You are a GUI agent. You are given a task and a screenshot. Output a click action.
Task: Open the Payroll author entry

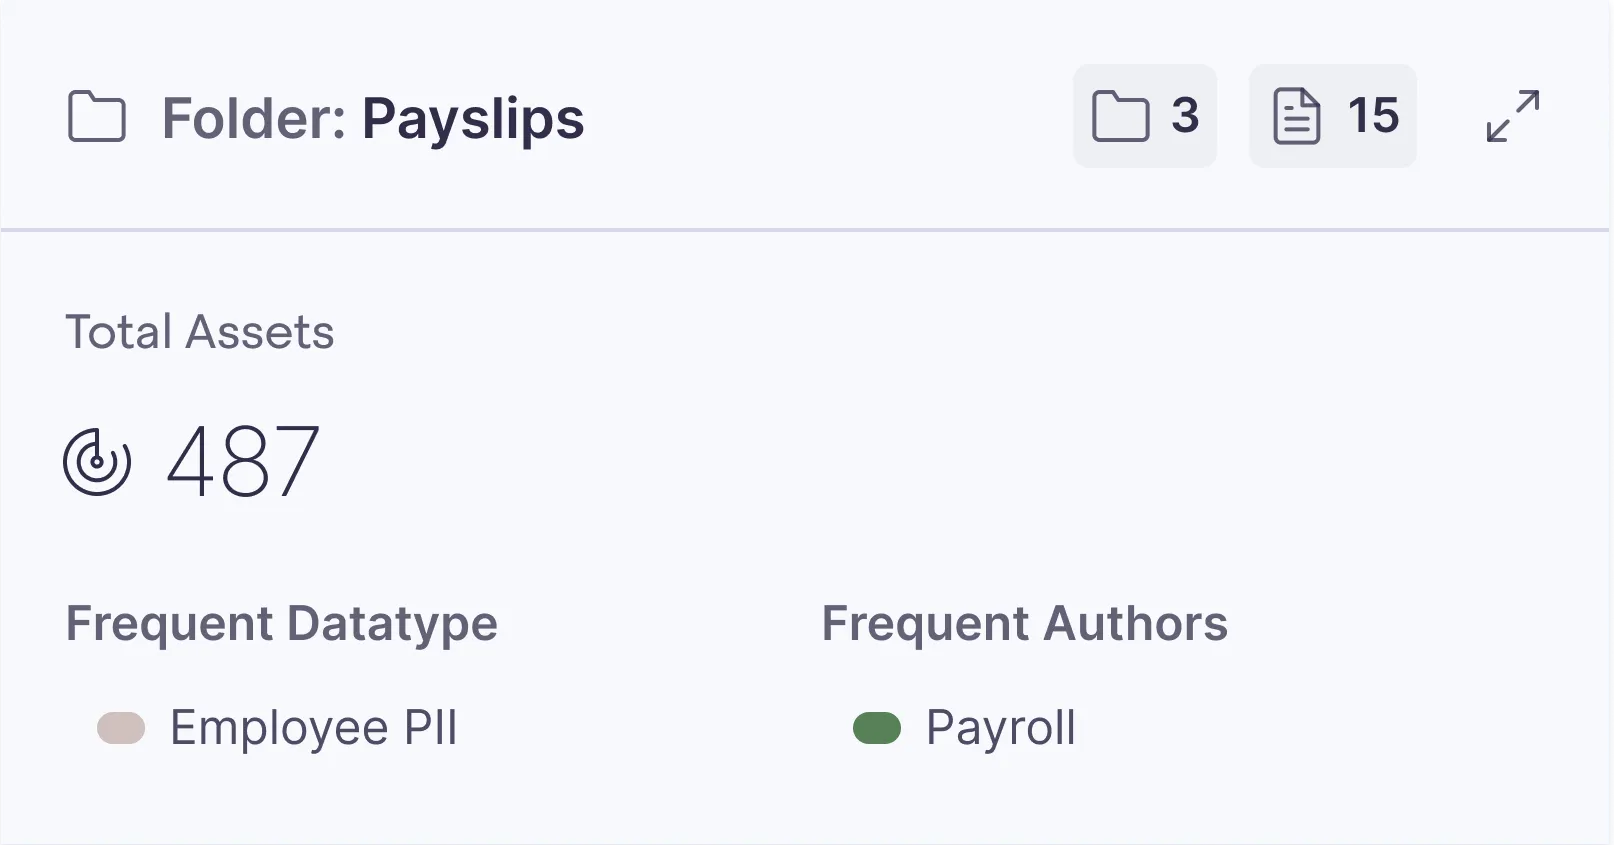pyautogui.click(x=1001, y=727)
